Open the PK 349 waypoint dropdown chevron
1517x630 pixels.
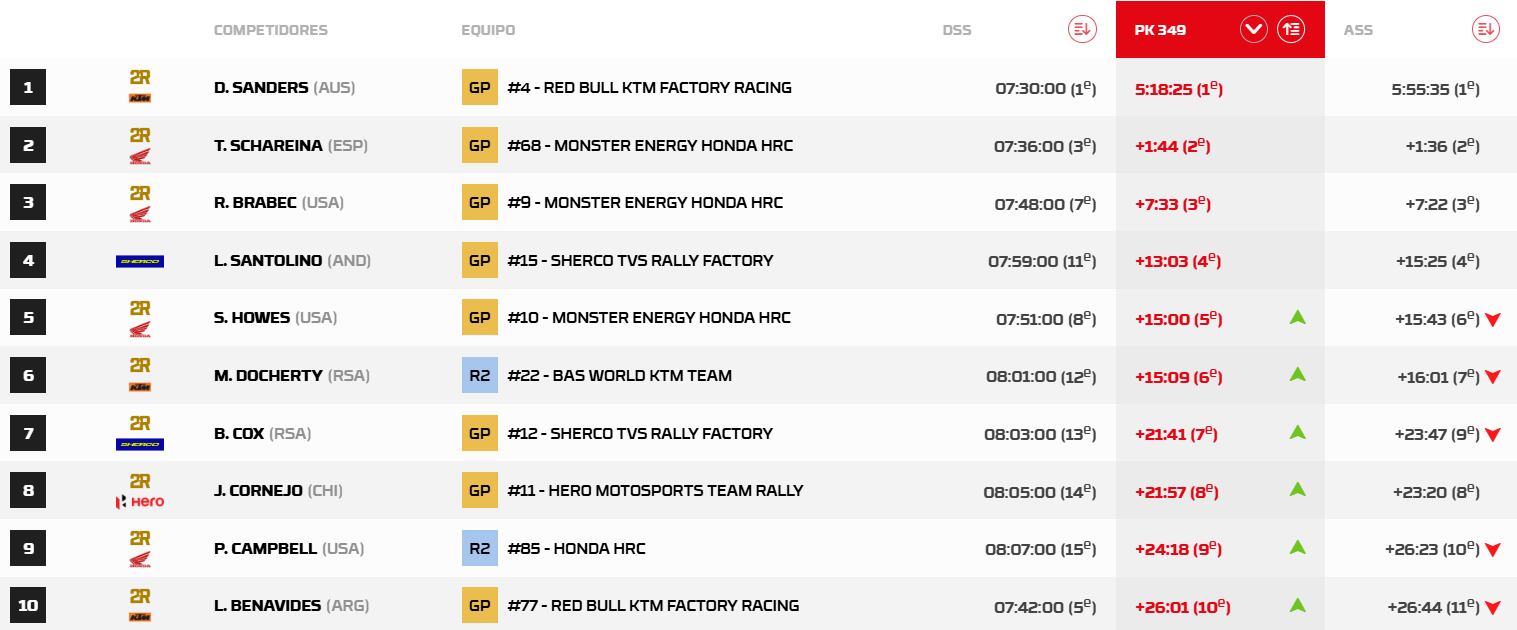click(1253, 29)
